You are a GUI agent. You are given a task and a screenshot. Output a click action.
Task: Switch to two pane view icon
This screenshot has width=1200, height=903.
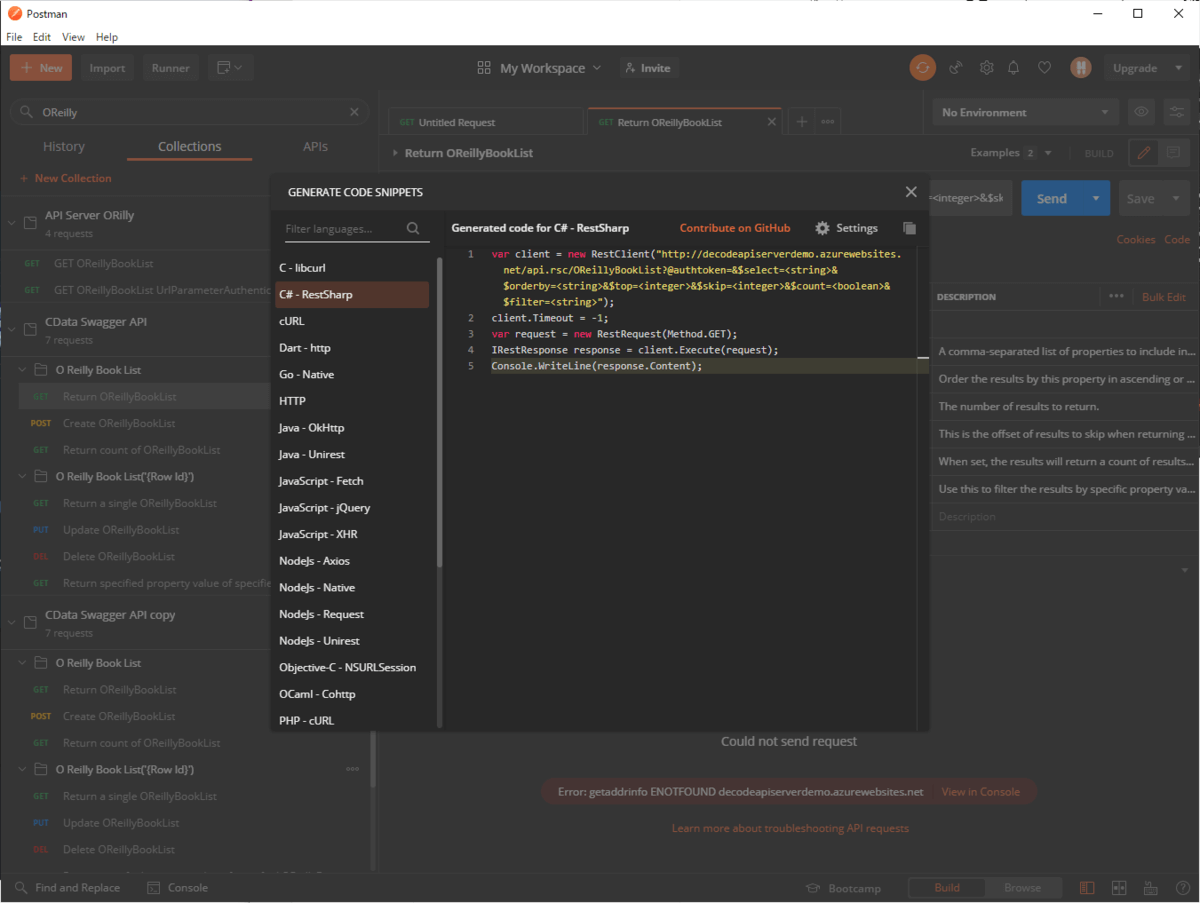point(1119,887)
